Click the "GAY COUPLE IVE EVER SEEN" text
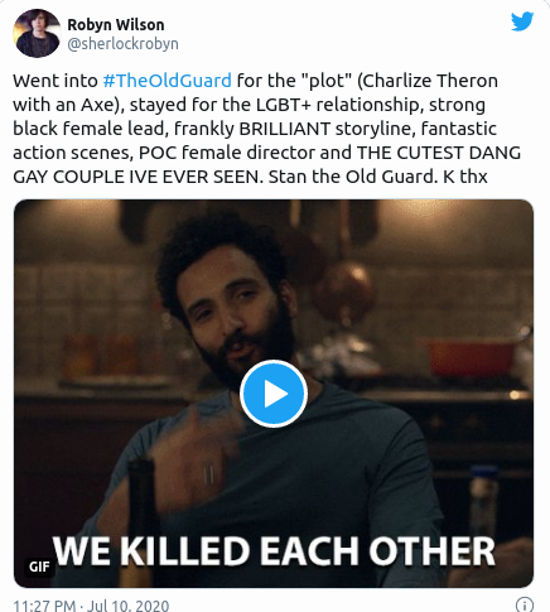550x612 pixels. click(135, 177)
